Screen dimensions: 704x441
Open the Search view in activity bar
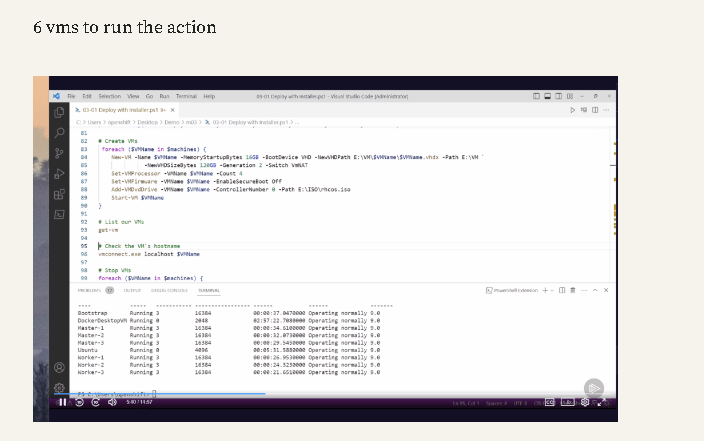59,132
